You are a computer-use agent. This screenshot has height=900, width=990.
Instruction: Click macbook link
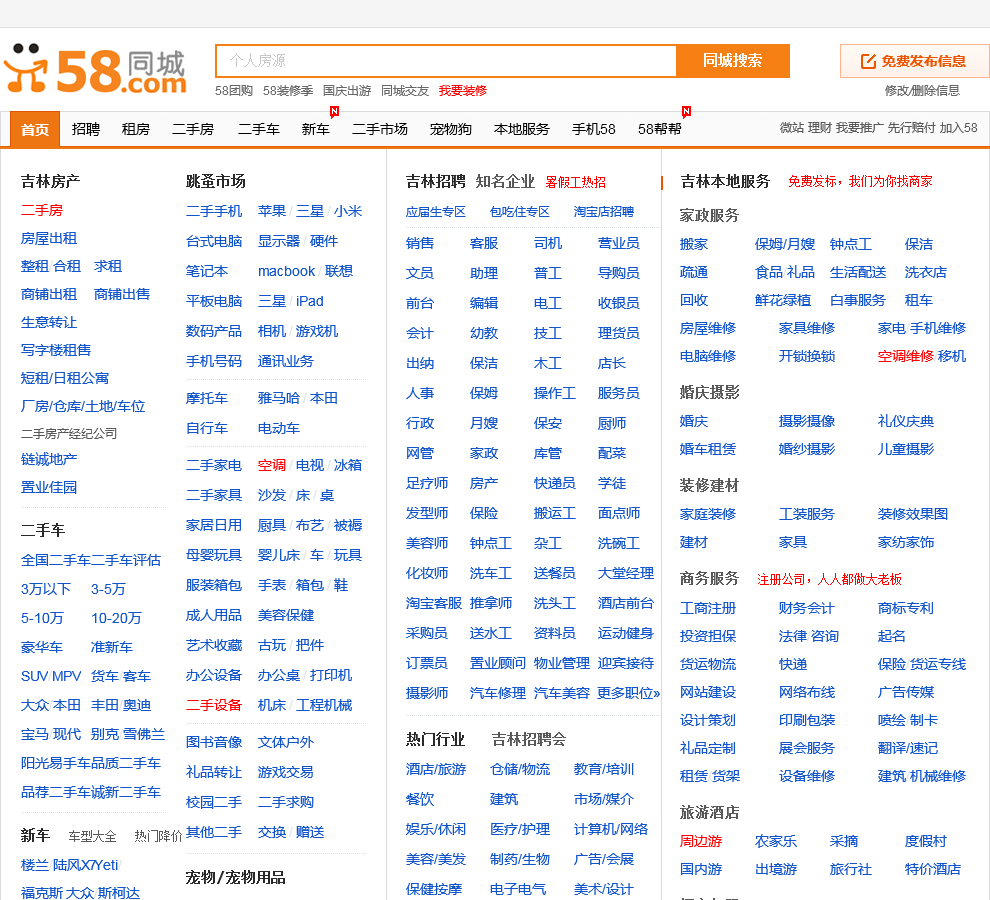[286, 271]
